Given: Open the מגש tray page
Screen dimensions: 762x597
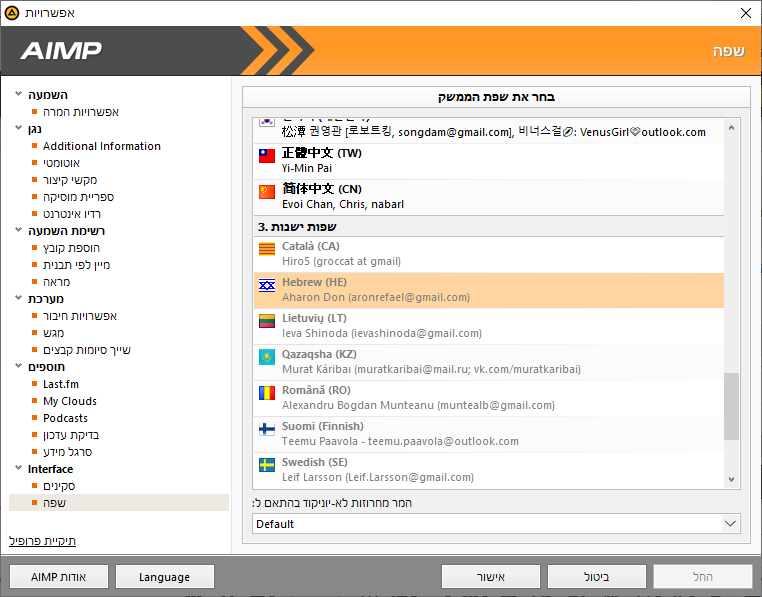Looking at the screenshot, I should [53, 333].
